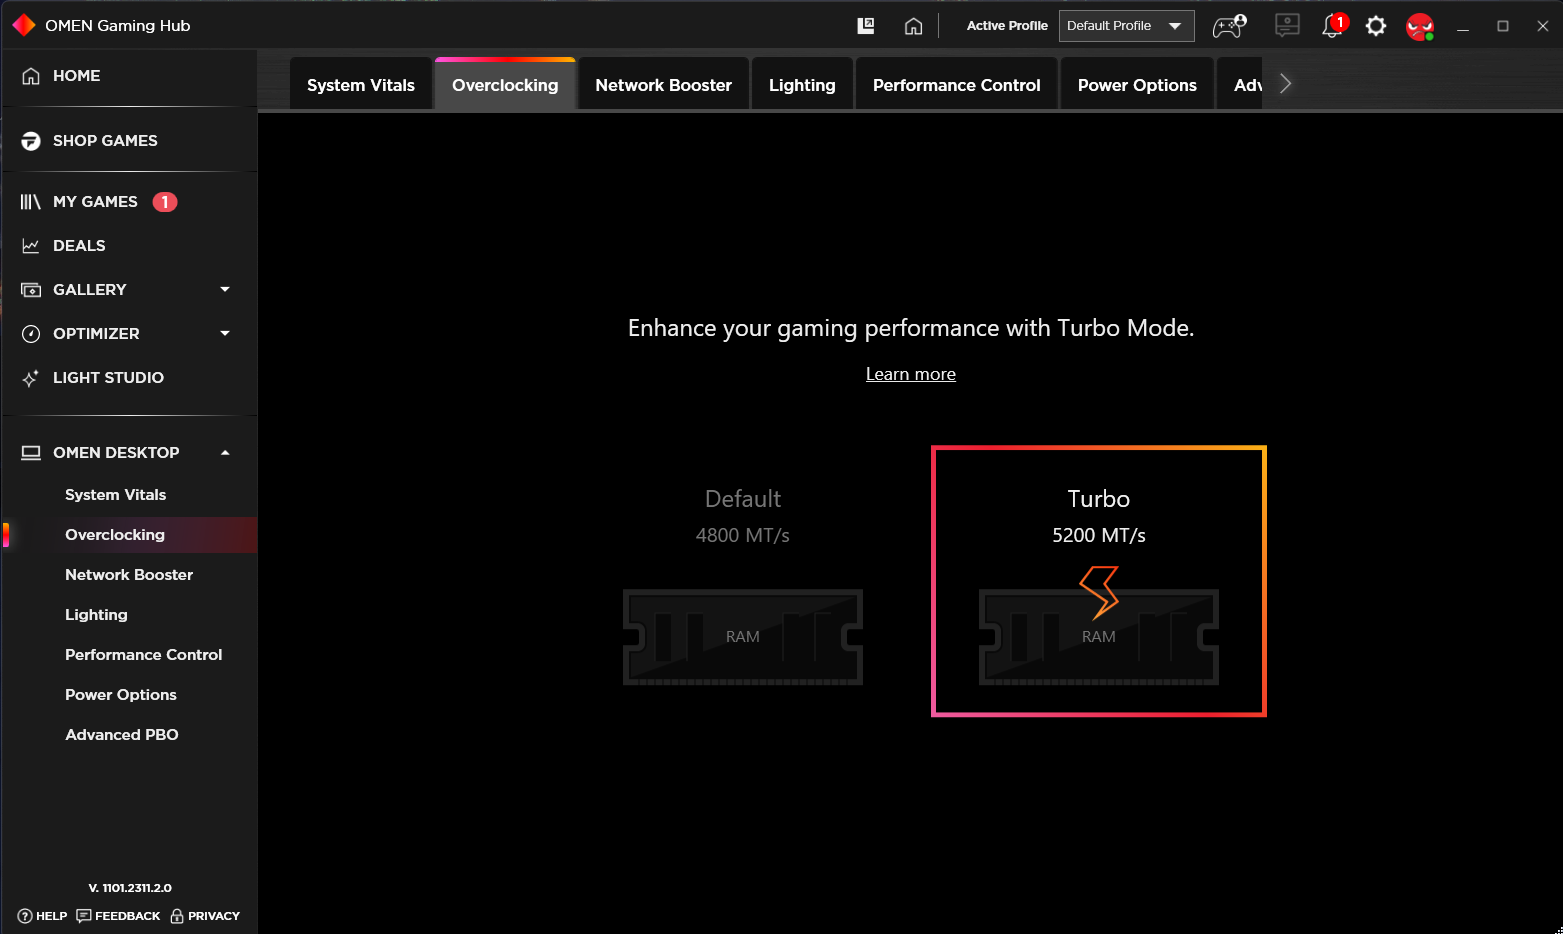Show more tabs with right chevron
Screen dimensions: 1563x934
[x=1286, y=84]
